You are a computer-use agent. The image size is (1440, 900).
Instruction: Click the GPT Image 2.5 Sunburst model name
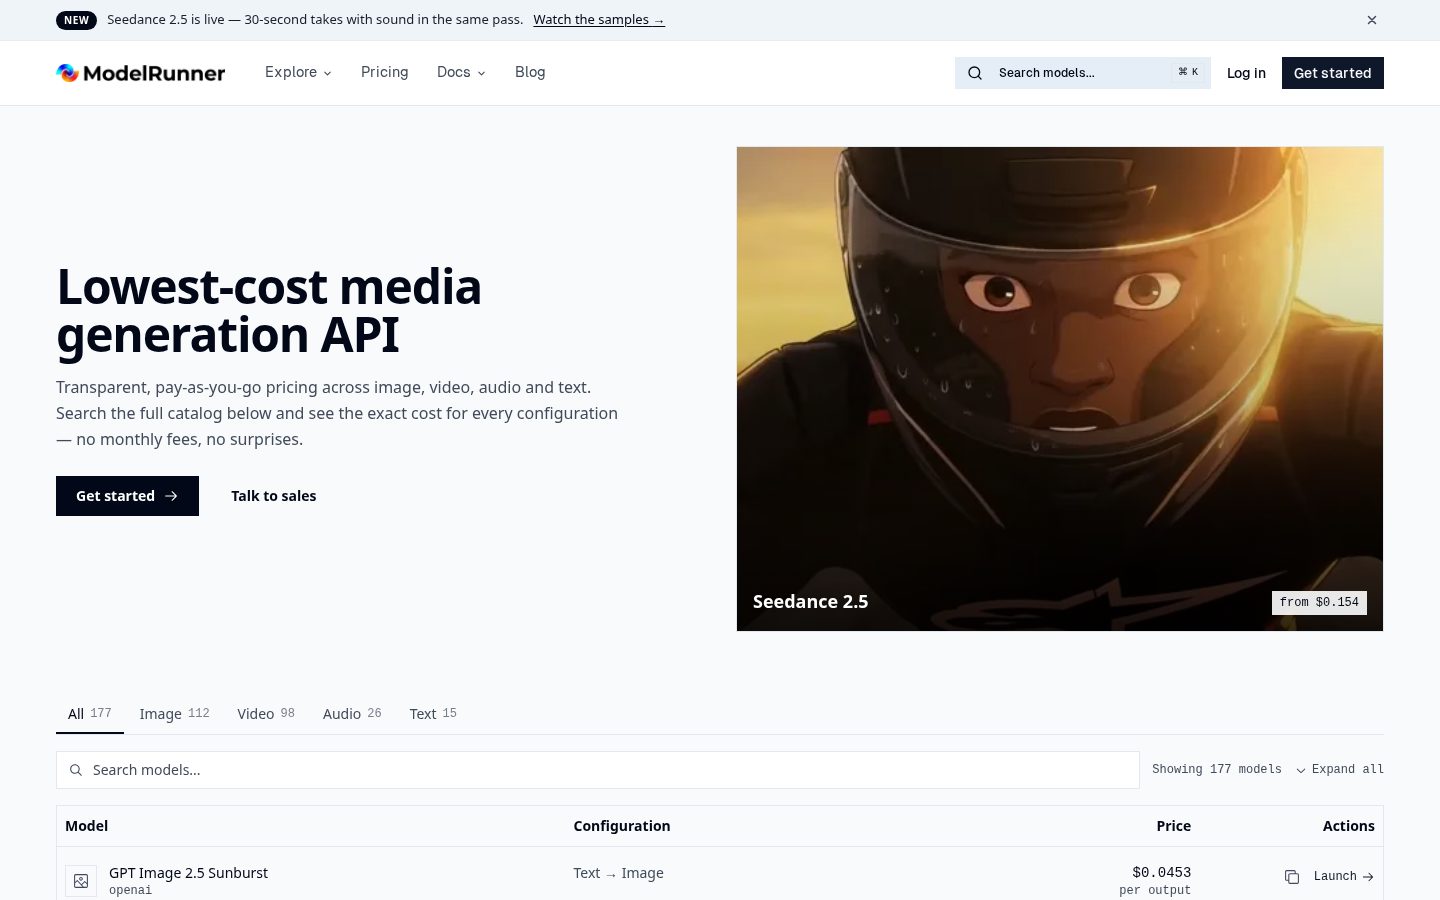click(x=189, y=873)
